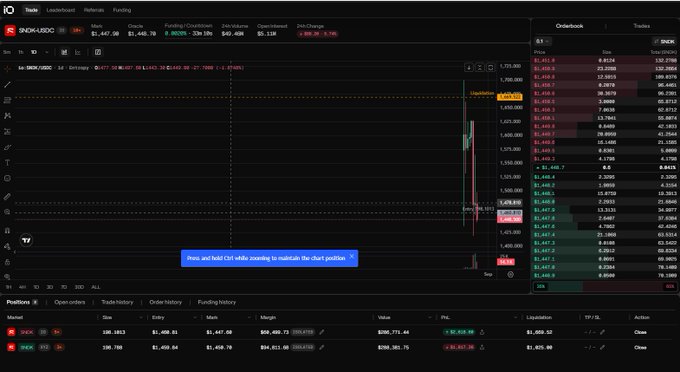
Task: Select the trend line drawing tool
Action: click(7, 85)
